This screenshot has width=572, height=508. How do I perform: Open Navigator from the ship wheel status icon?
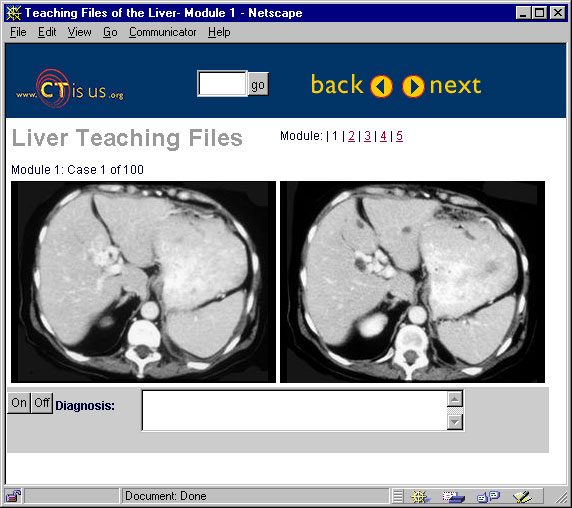420,496
